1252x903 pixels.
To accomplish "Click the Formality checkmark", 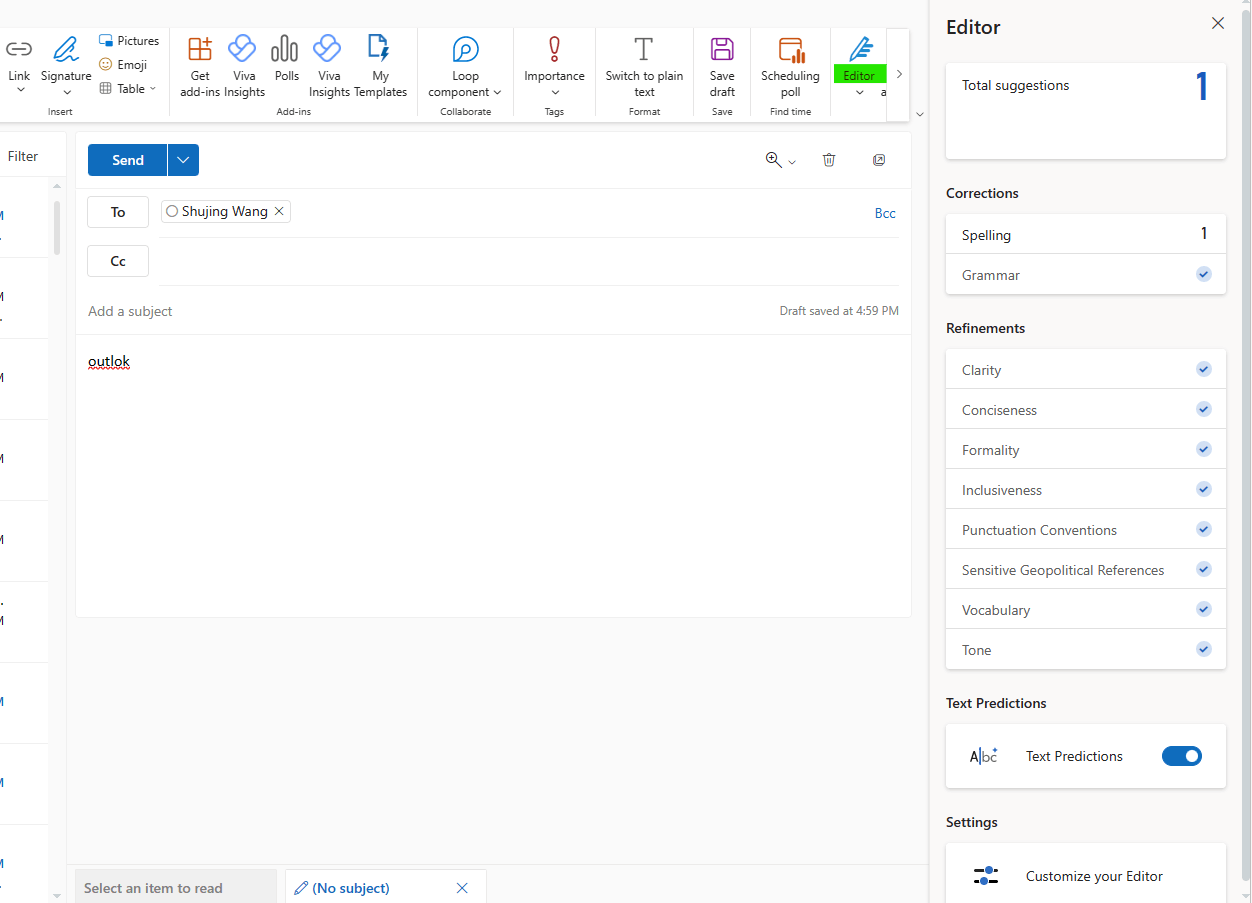I will [x=1204, y=449].
